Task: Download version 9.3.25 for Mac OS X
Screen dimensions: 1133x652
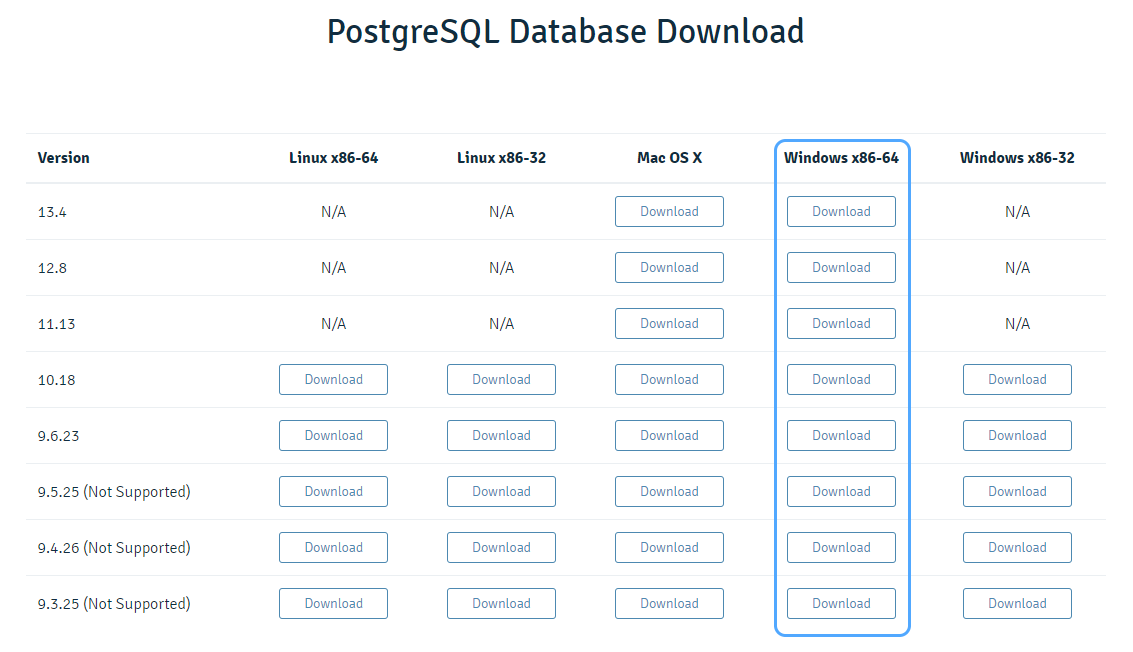Action: tap(669, 603)
